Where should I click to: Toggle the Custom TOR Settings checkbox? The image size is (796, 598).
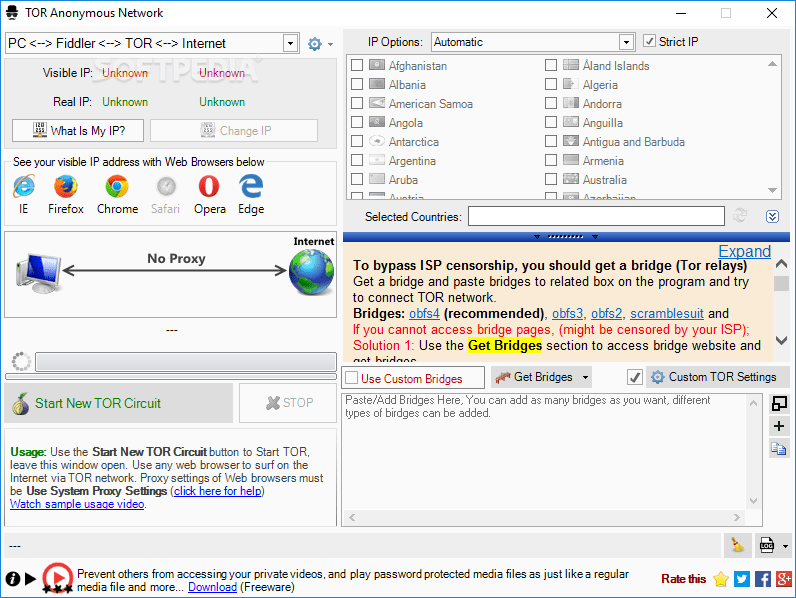[x=635, y=377]
